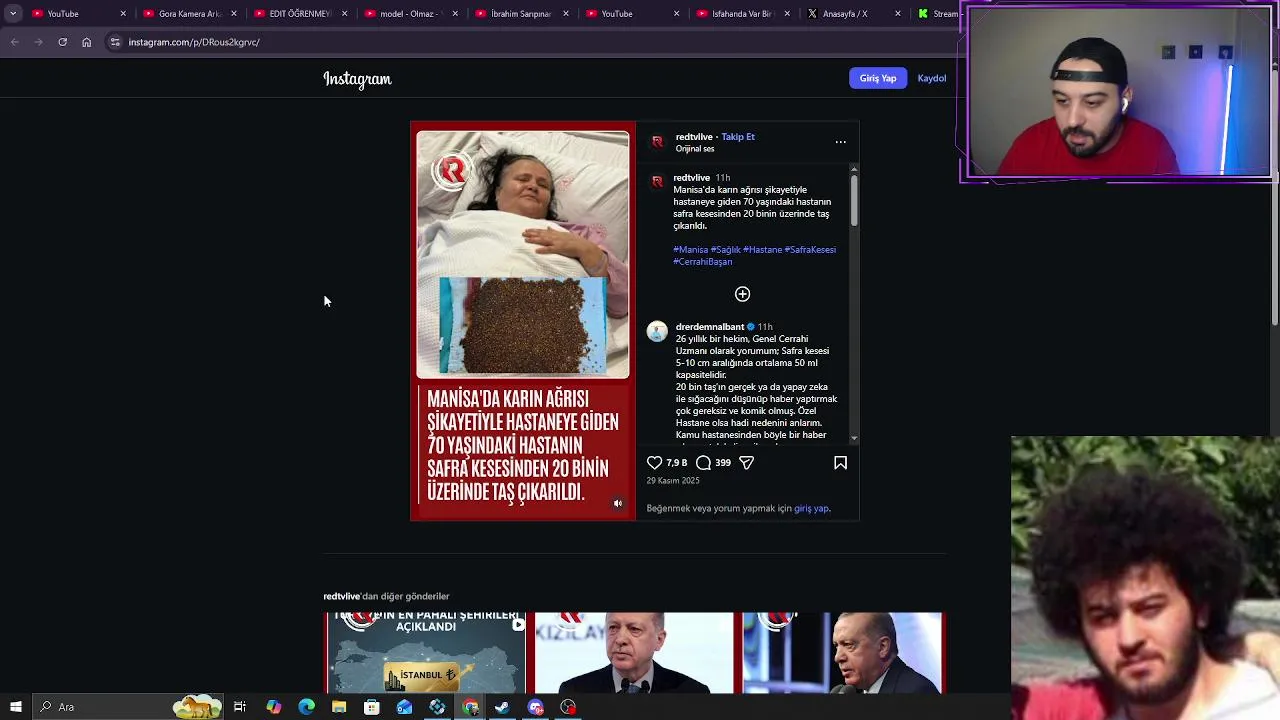
Task: Open the drerdemnalbant commenter profile
Action: pyautogui.click(x=710, y=327)
